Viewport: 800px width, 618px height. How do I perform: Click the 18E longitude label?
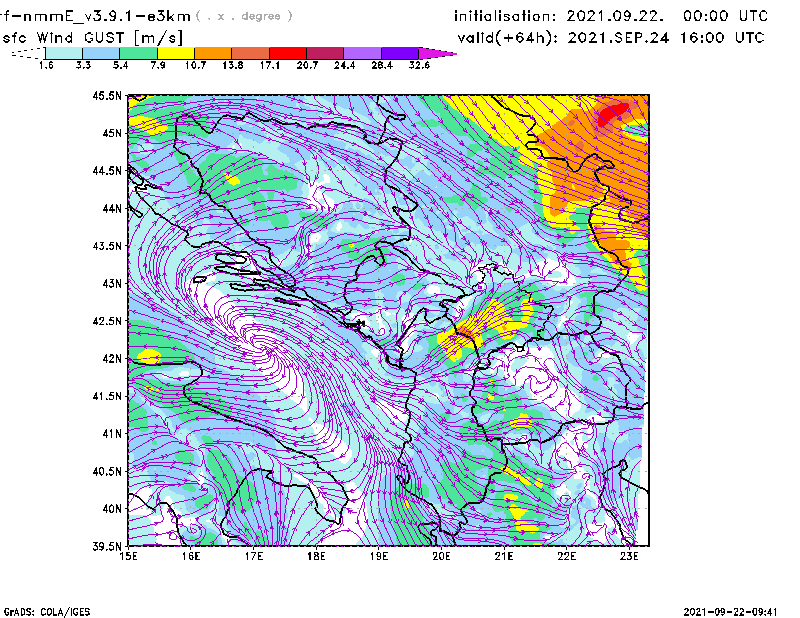tap(316, 556)
